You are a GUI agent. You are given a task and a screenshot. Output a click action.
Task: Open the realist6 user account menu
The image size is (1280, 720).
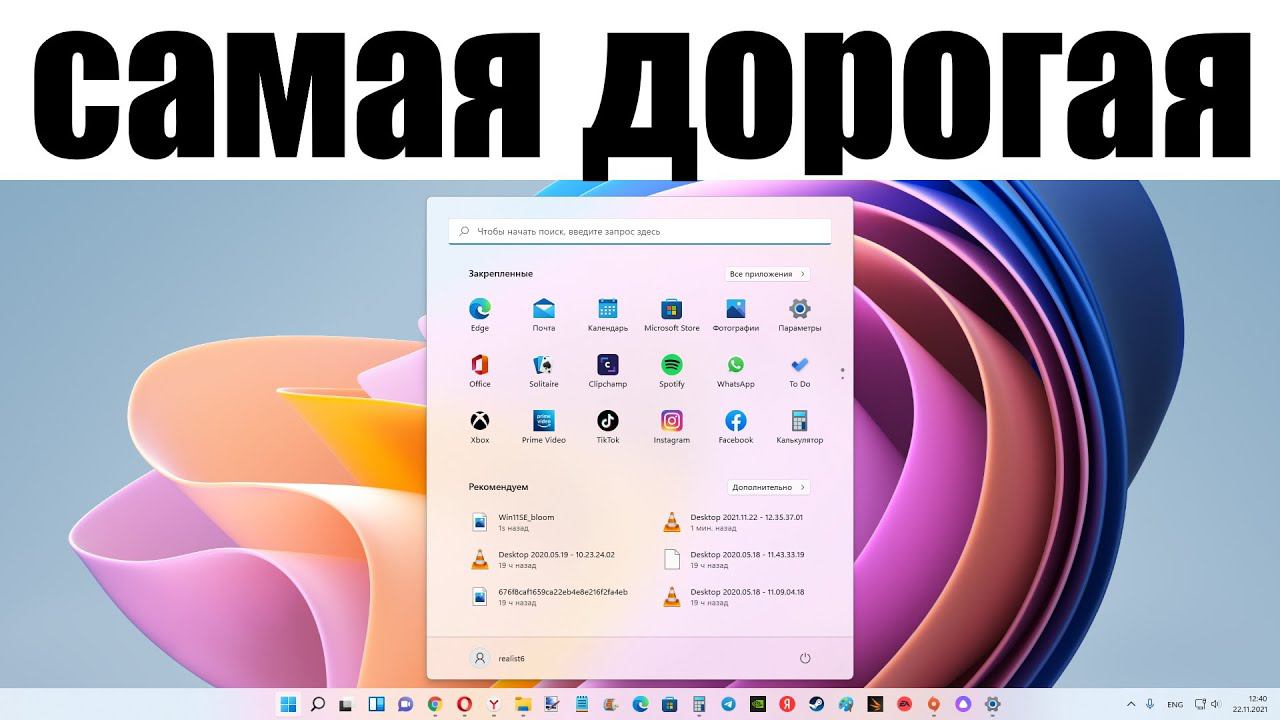pos(498,658)
